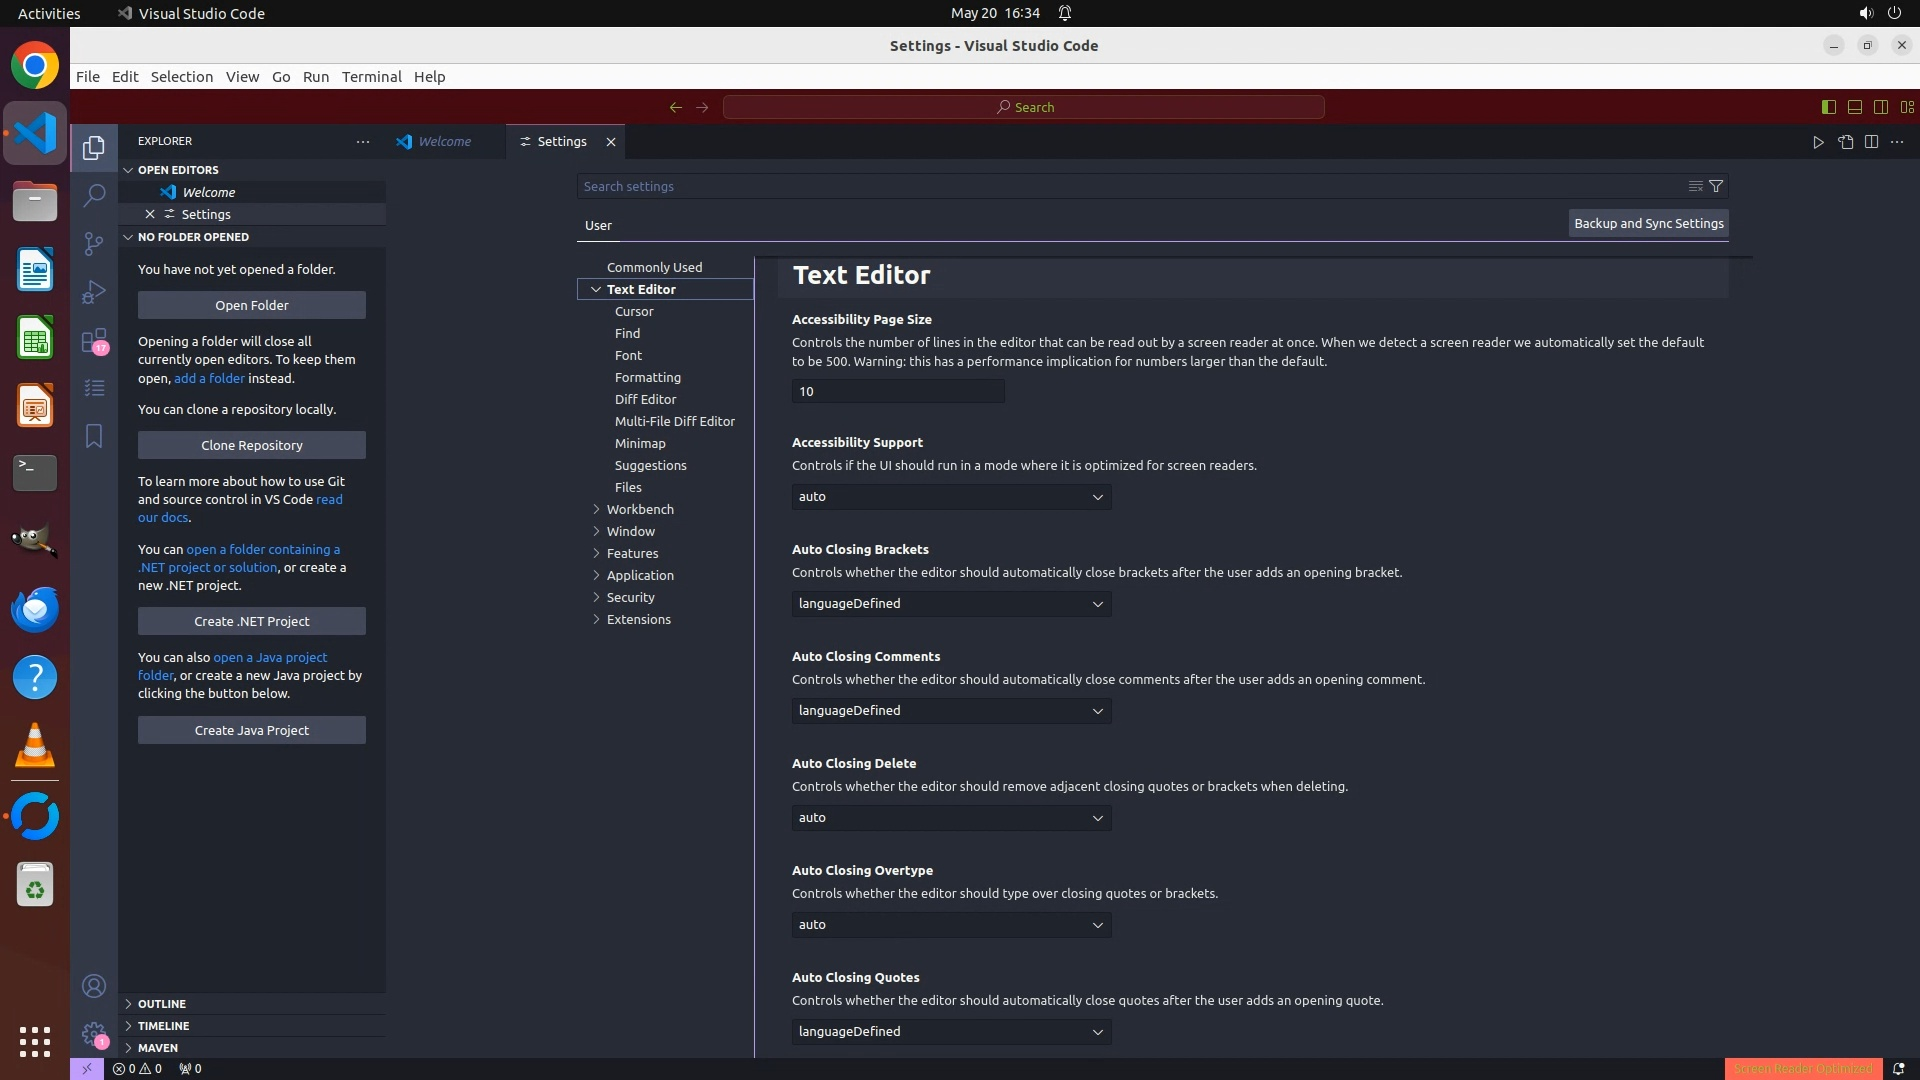The height and width of the screenshot is (1080, 1920).
Task: Open the Terminal menu
Action: pos(371,77)
